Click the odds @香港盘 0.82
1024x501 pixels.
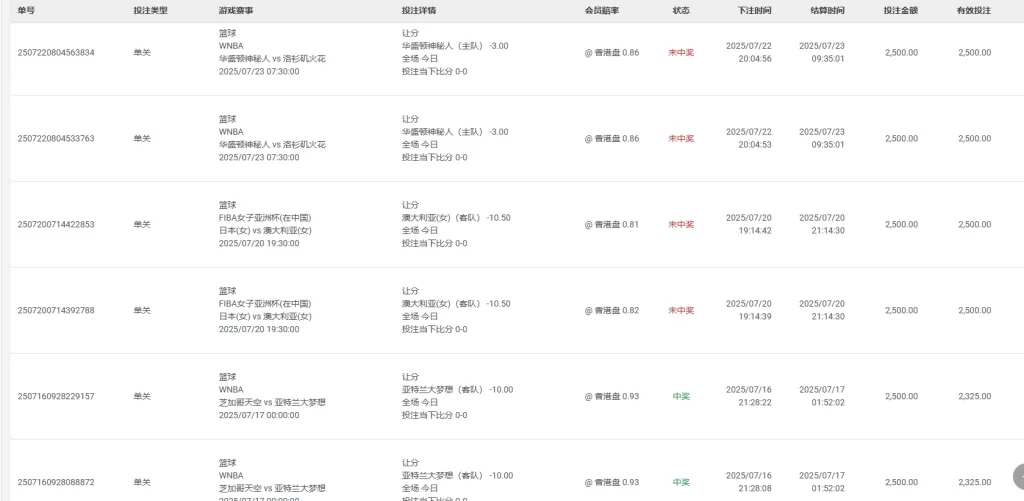click(x=612, y=310)
